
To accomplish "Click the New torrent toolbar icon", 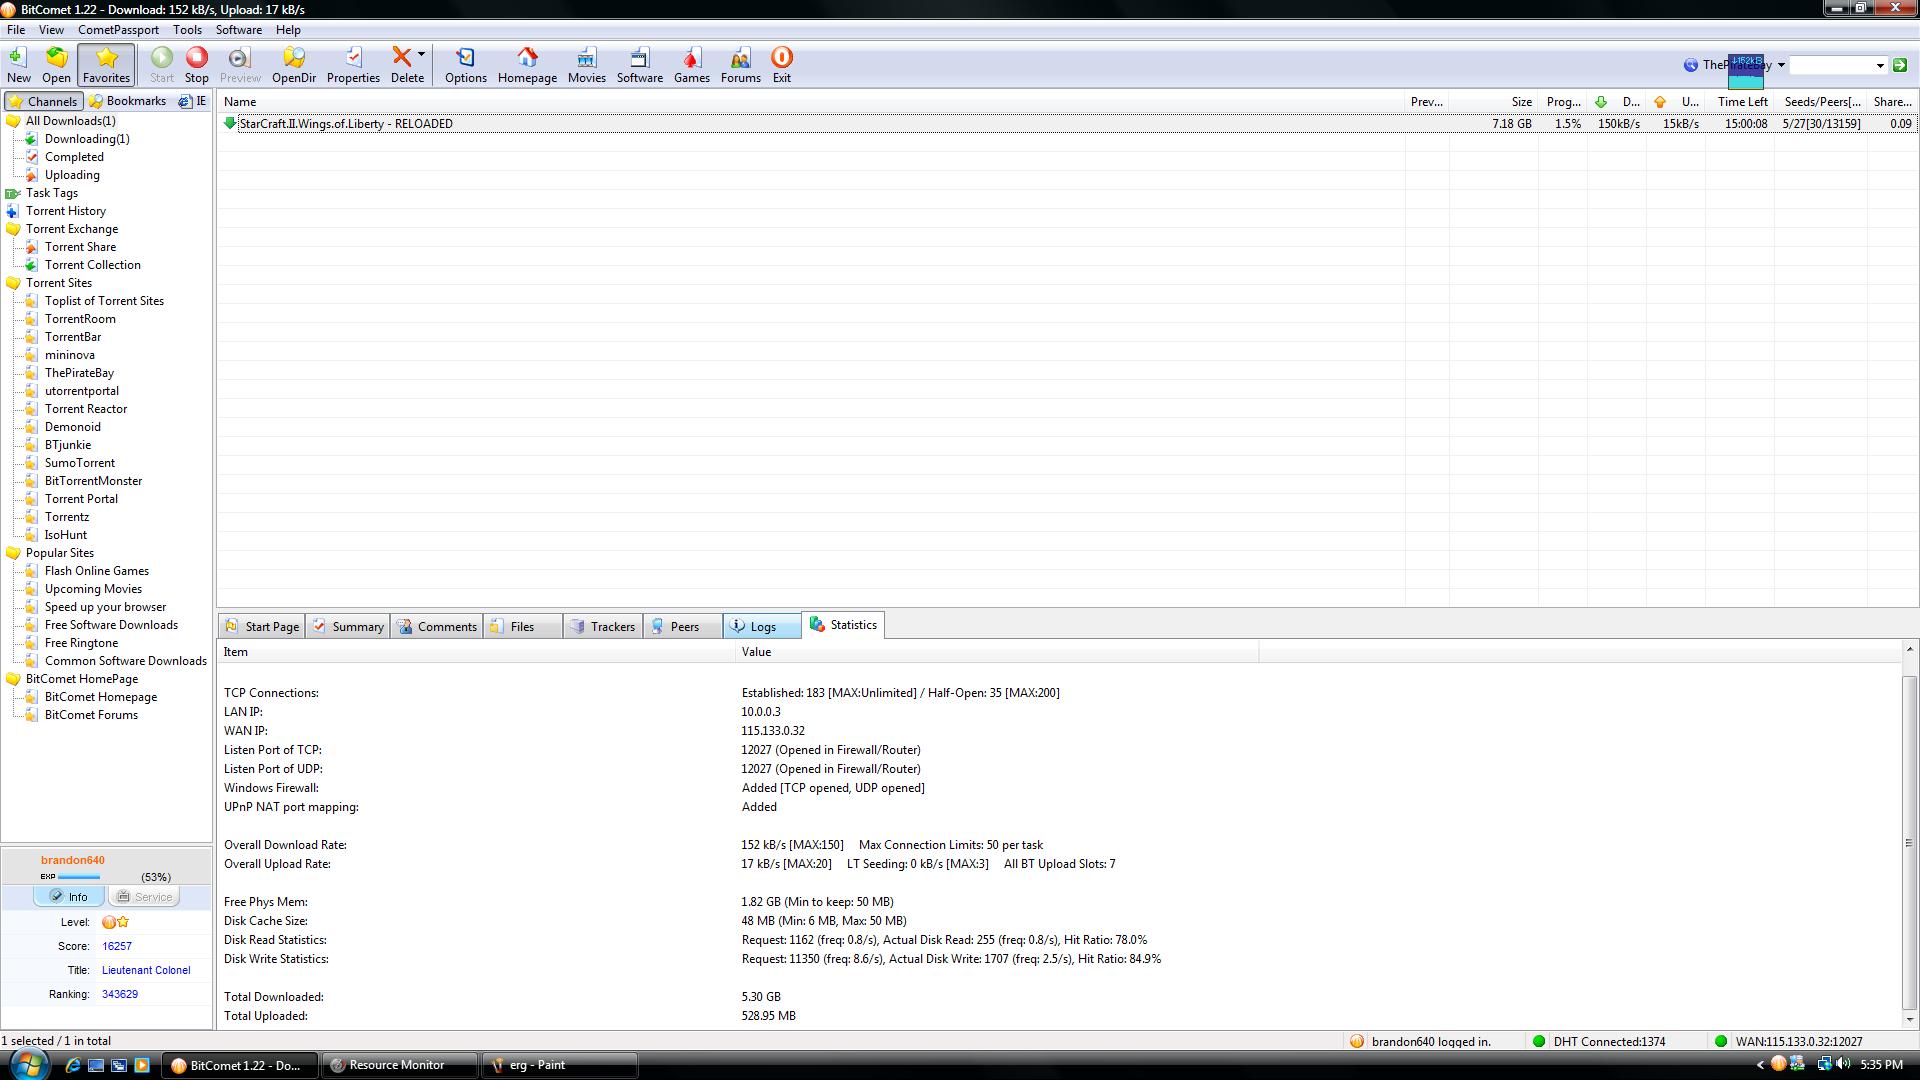I will (x=18, y=65).
